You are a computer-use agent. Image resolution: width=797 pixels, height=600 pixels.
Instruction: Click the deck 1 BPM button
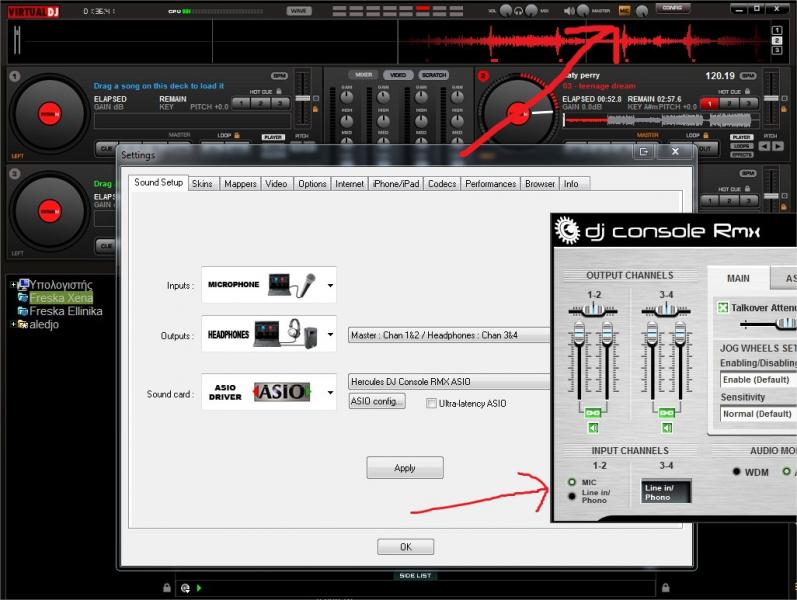(x=280, y=76)
